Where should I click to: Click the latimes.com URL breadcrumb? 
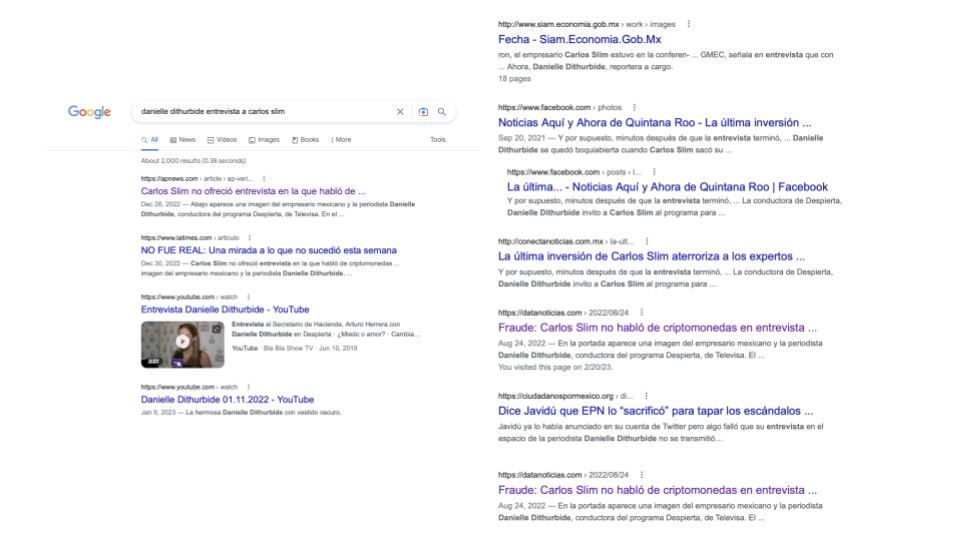click(x=190, y=238)
